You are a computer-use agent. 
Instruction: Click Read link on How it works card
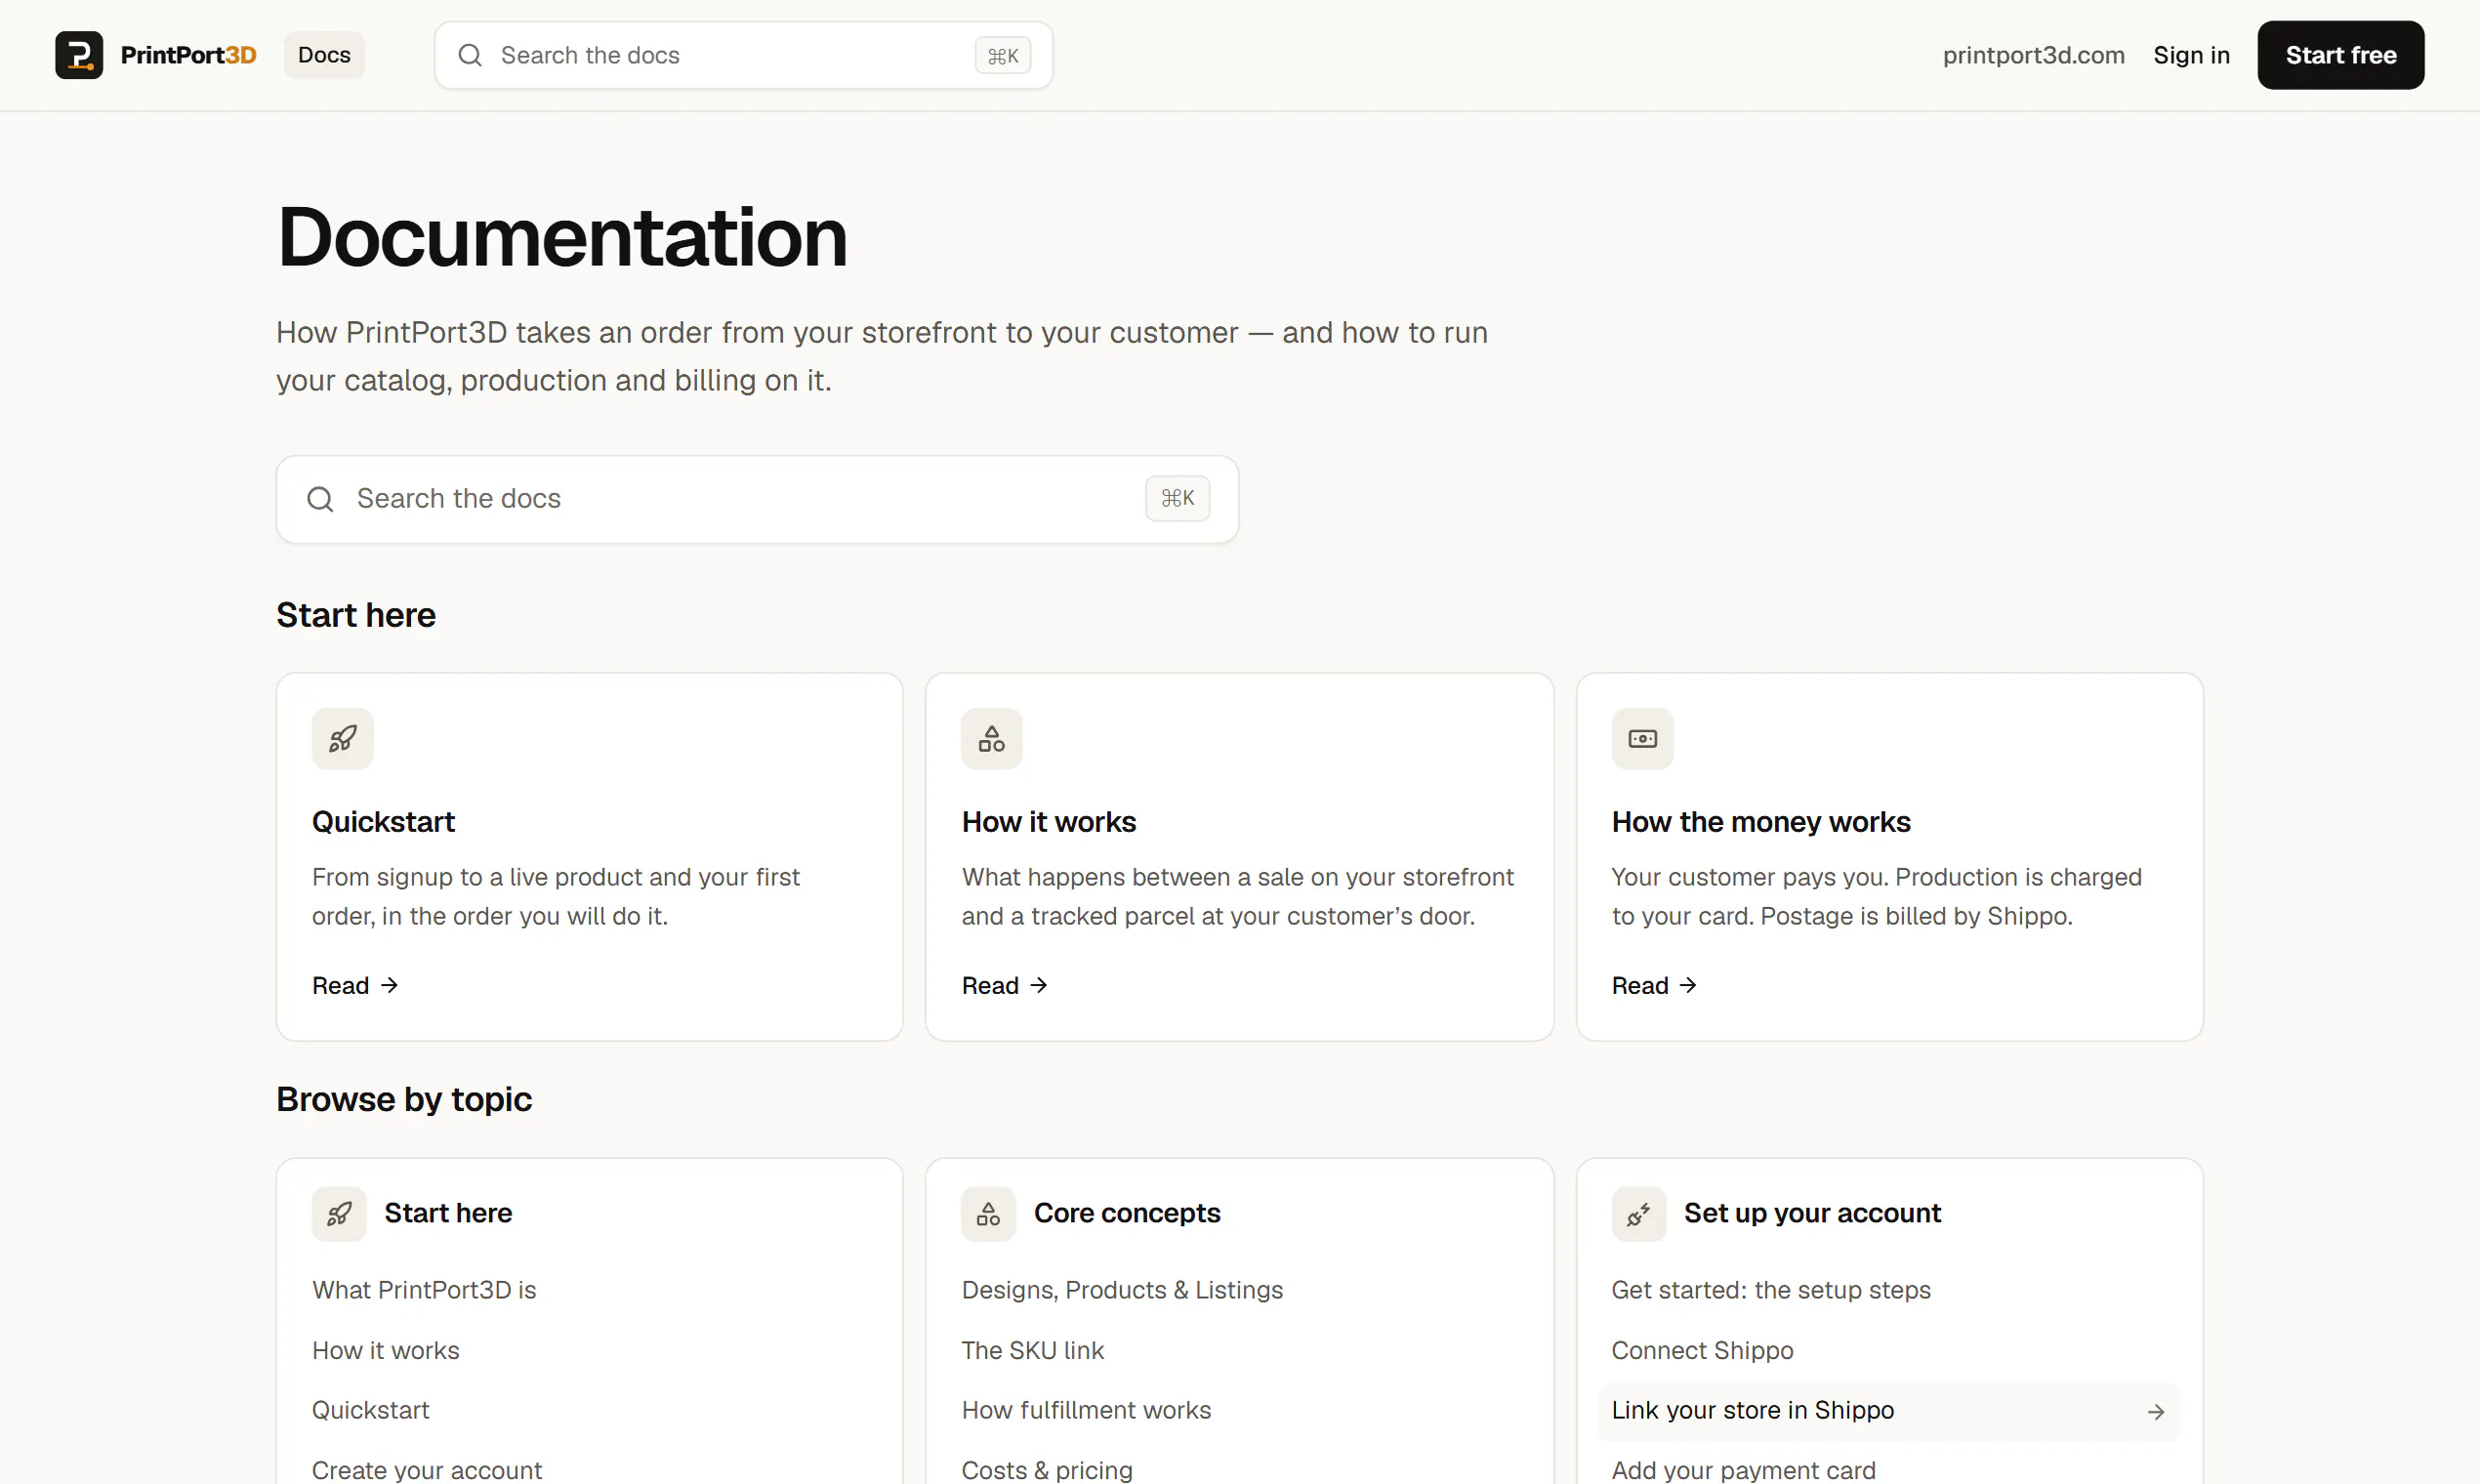[1005, 986]
